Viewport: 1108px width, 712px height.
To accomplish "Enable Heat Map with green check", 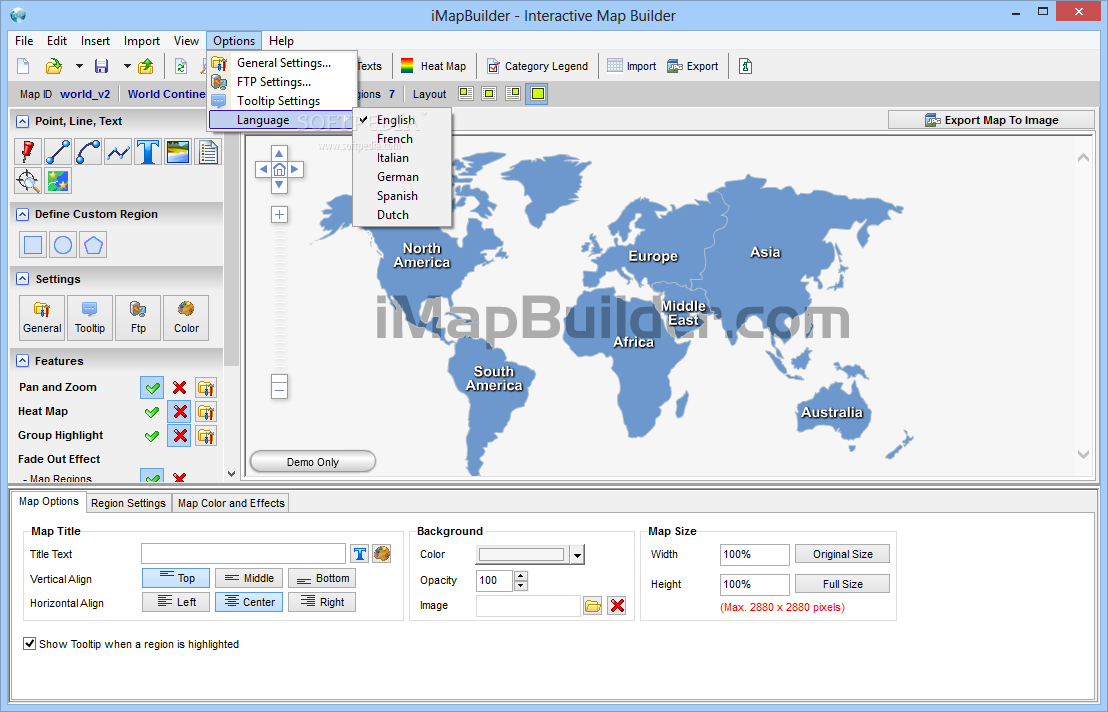I will [152, 412].
